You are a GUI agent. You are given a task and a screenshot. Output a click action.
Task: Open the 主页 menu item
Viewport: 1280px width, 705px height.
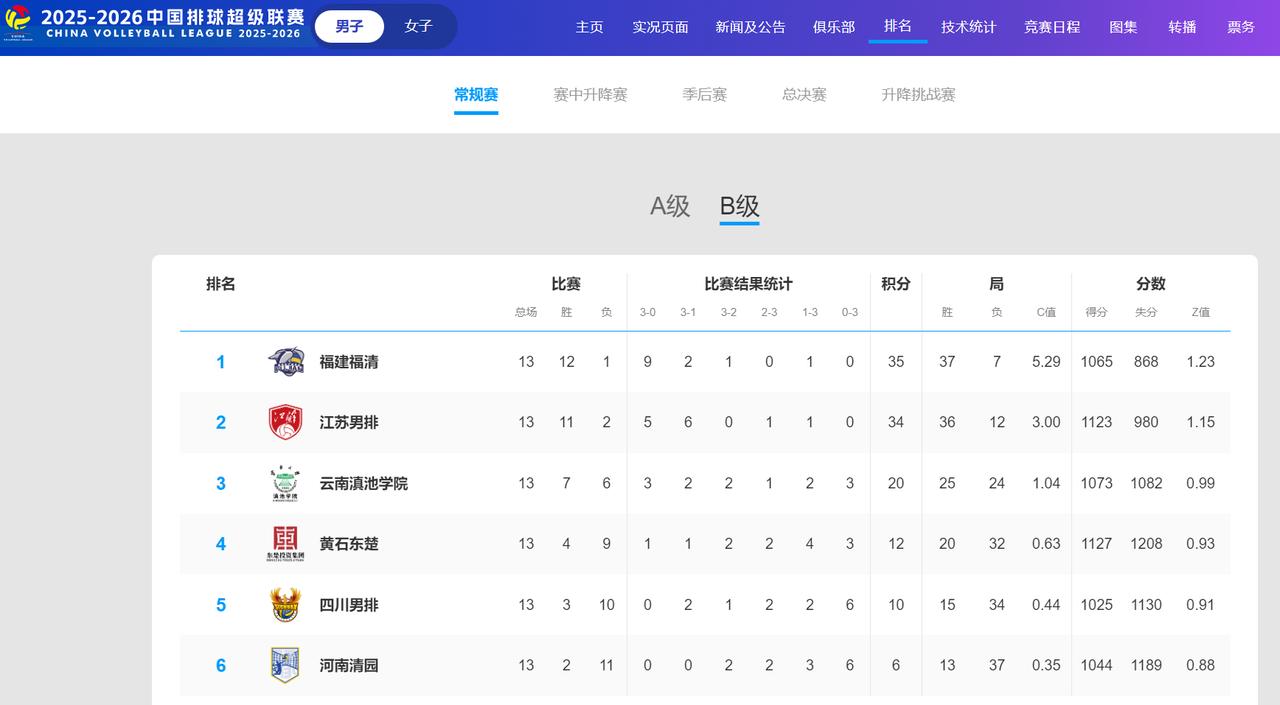point(589,27)
